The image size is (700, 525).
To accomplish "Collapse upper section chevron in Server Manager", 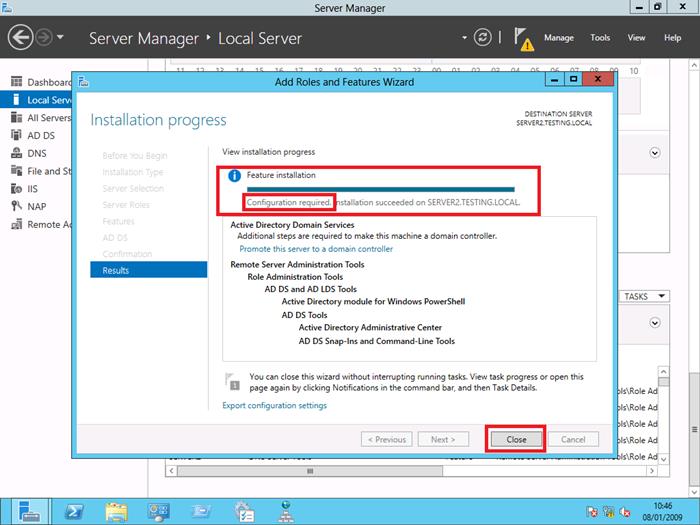I will click(x=655, y=153).
